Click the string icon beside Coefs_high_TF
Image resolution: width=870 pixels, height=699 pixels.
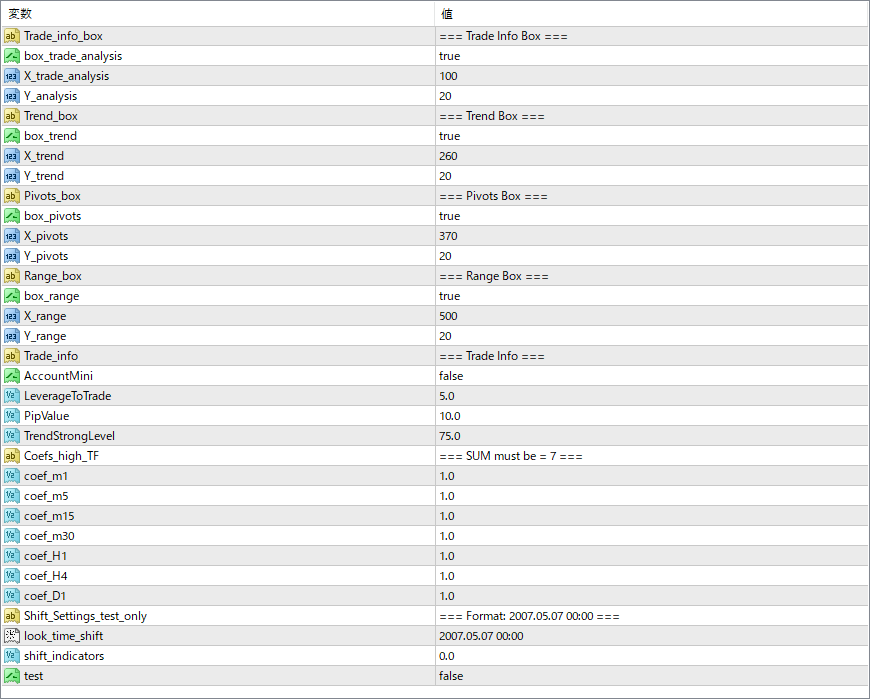pos(12,456)
